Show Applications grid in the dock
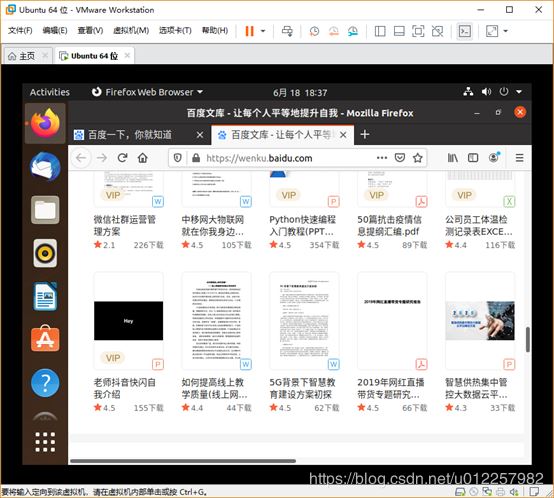 (45, 442)
